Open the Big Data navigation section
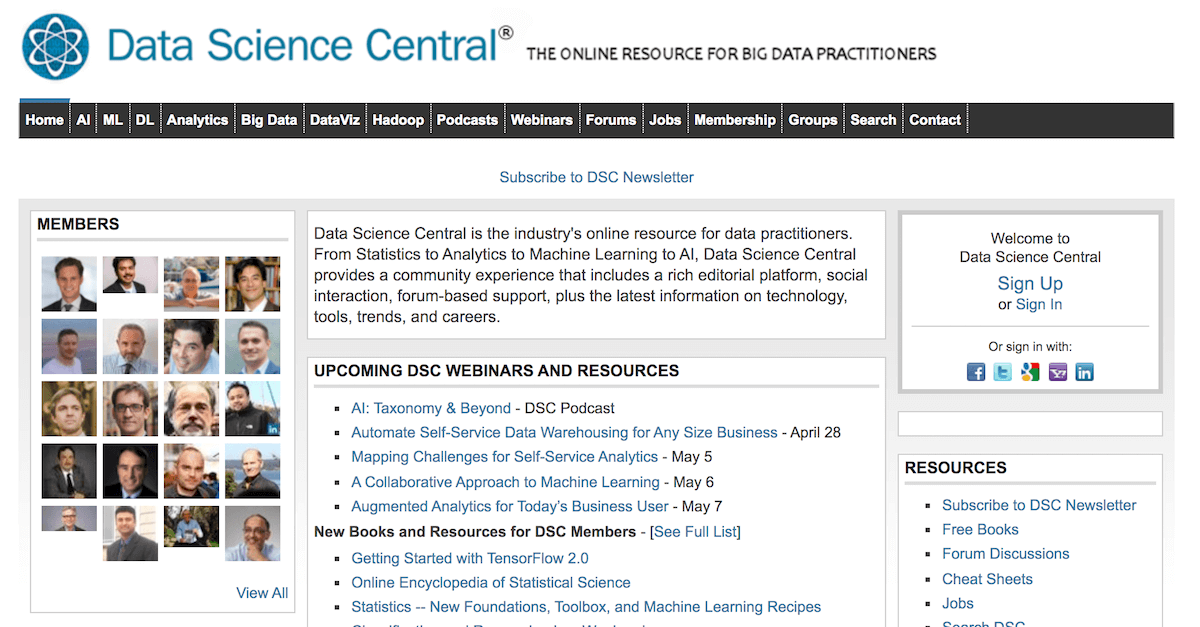The image size is (1200, 627). tap(268, 119)
